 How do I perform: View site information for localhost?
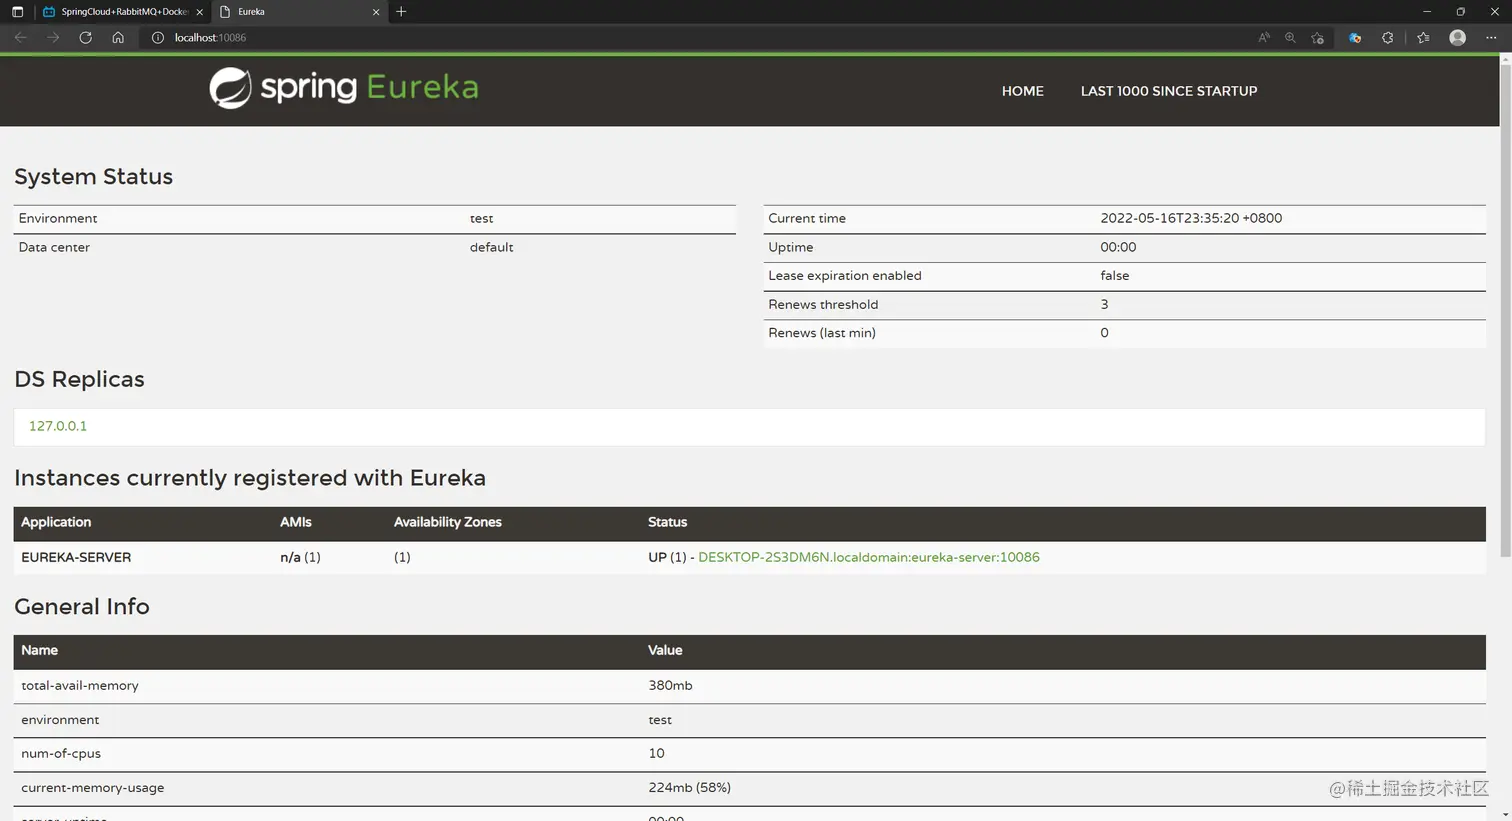click(x=157, y=38)
